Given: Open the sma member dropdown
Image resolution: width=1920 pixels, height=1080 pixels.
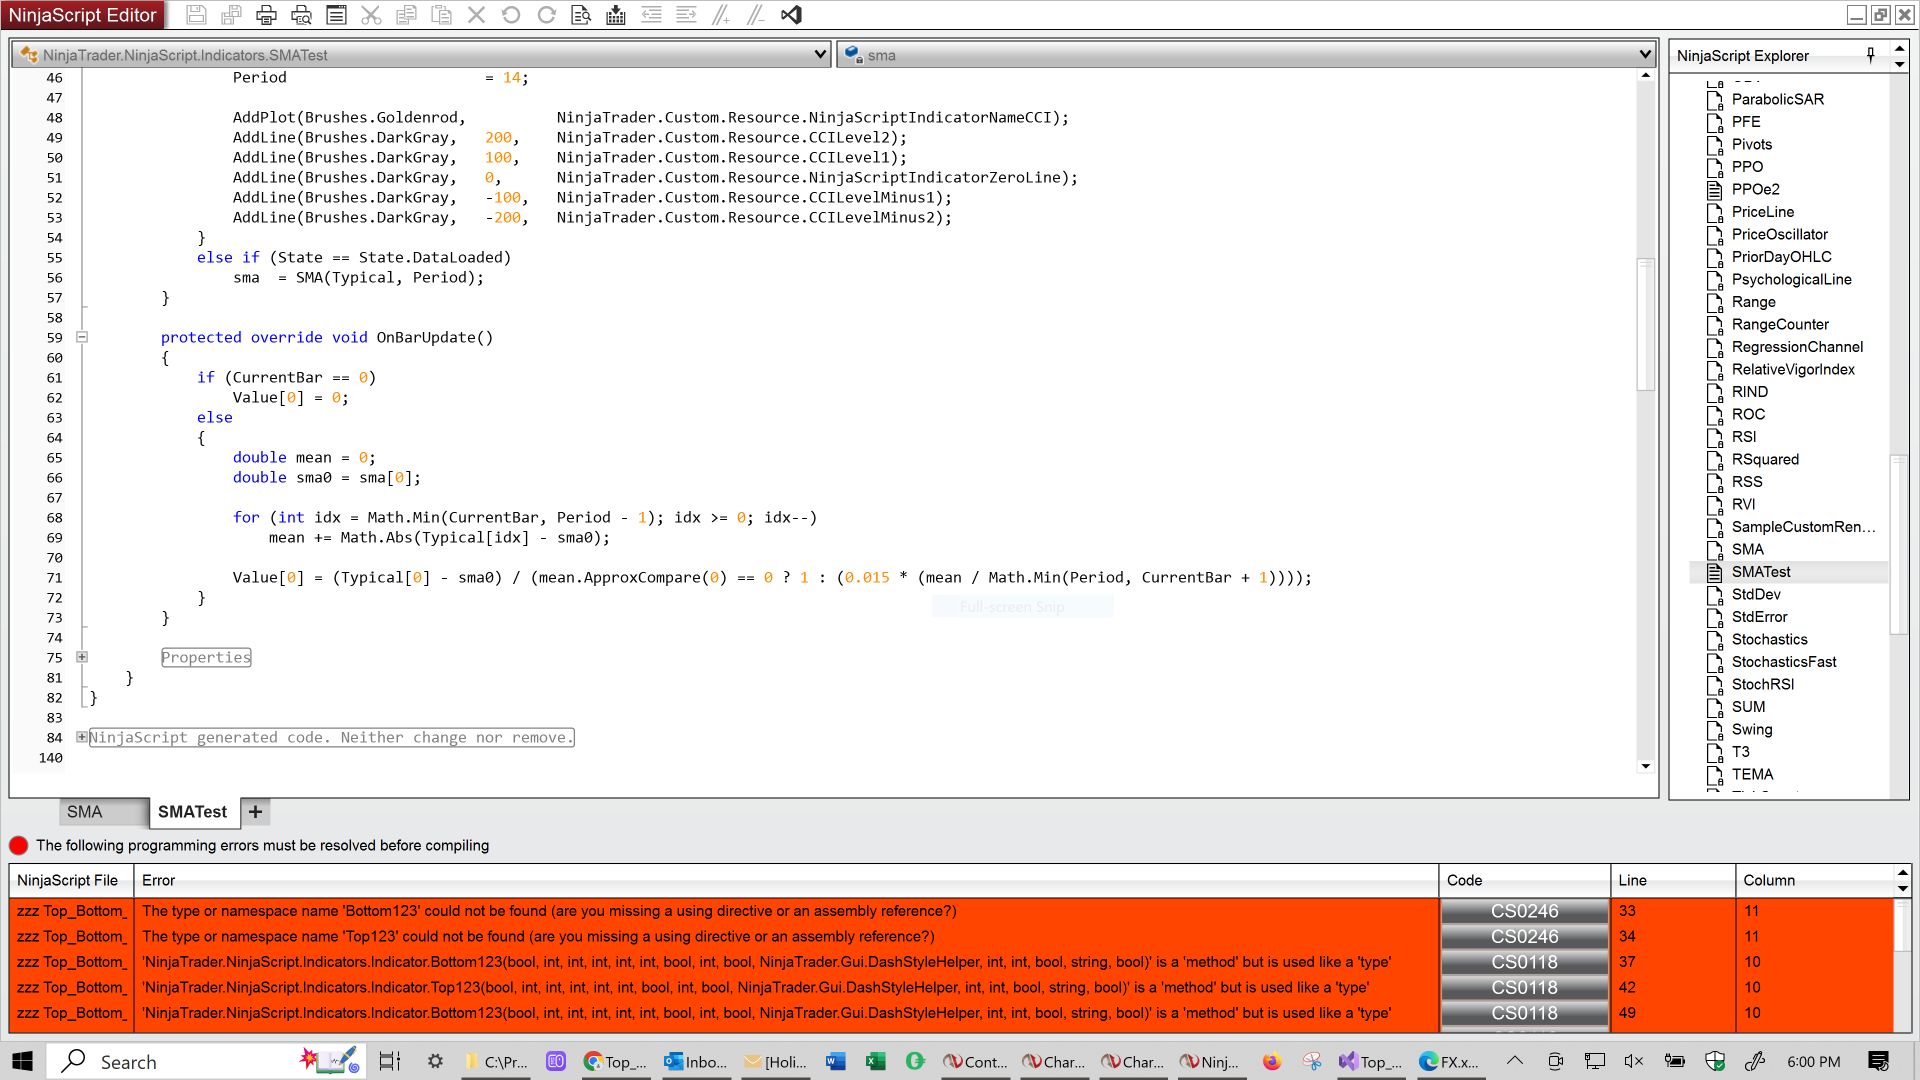Looking at the screenshot, I should [1645, 55].
